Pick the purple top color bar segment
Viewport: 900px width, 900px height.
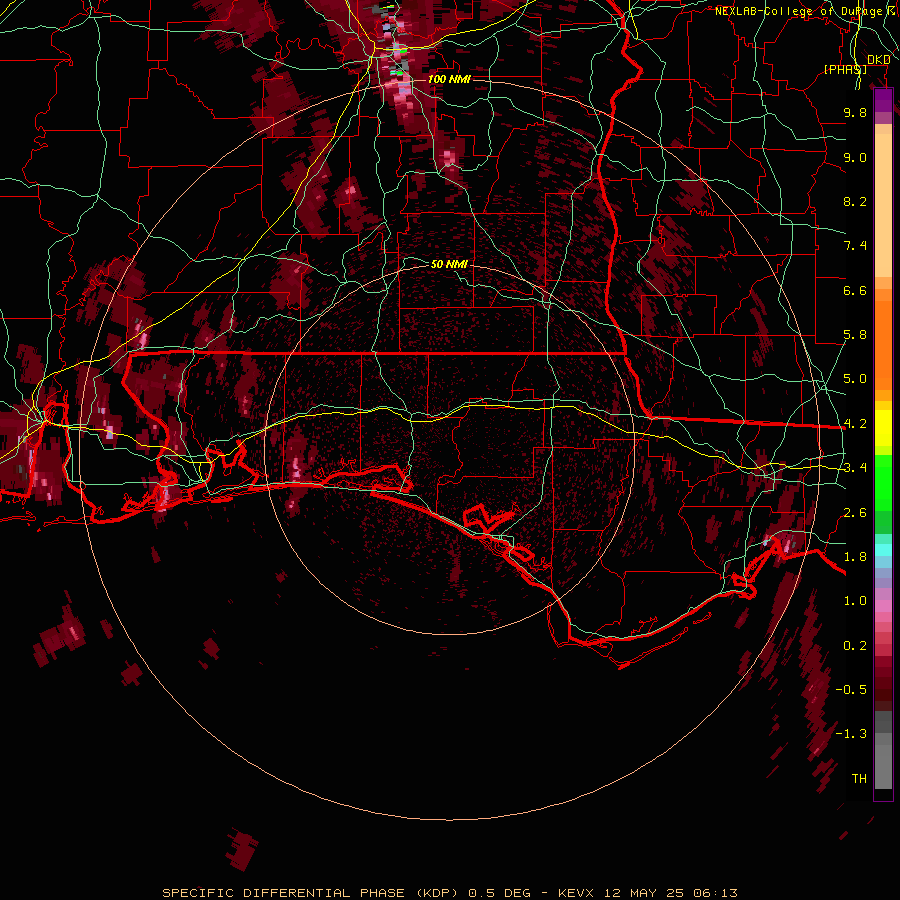883,100
